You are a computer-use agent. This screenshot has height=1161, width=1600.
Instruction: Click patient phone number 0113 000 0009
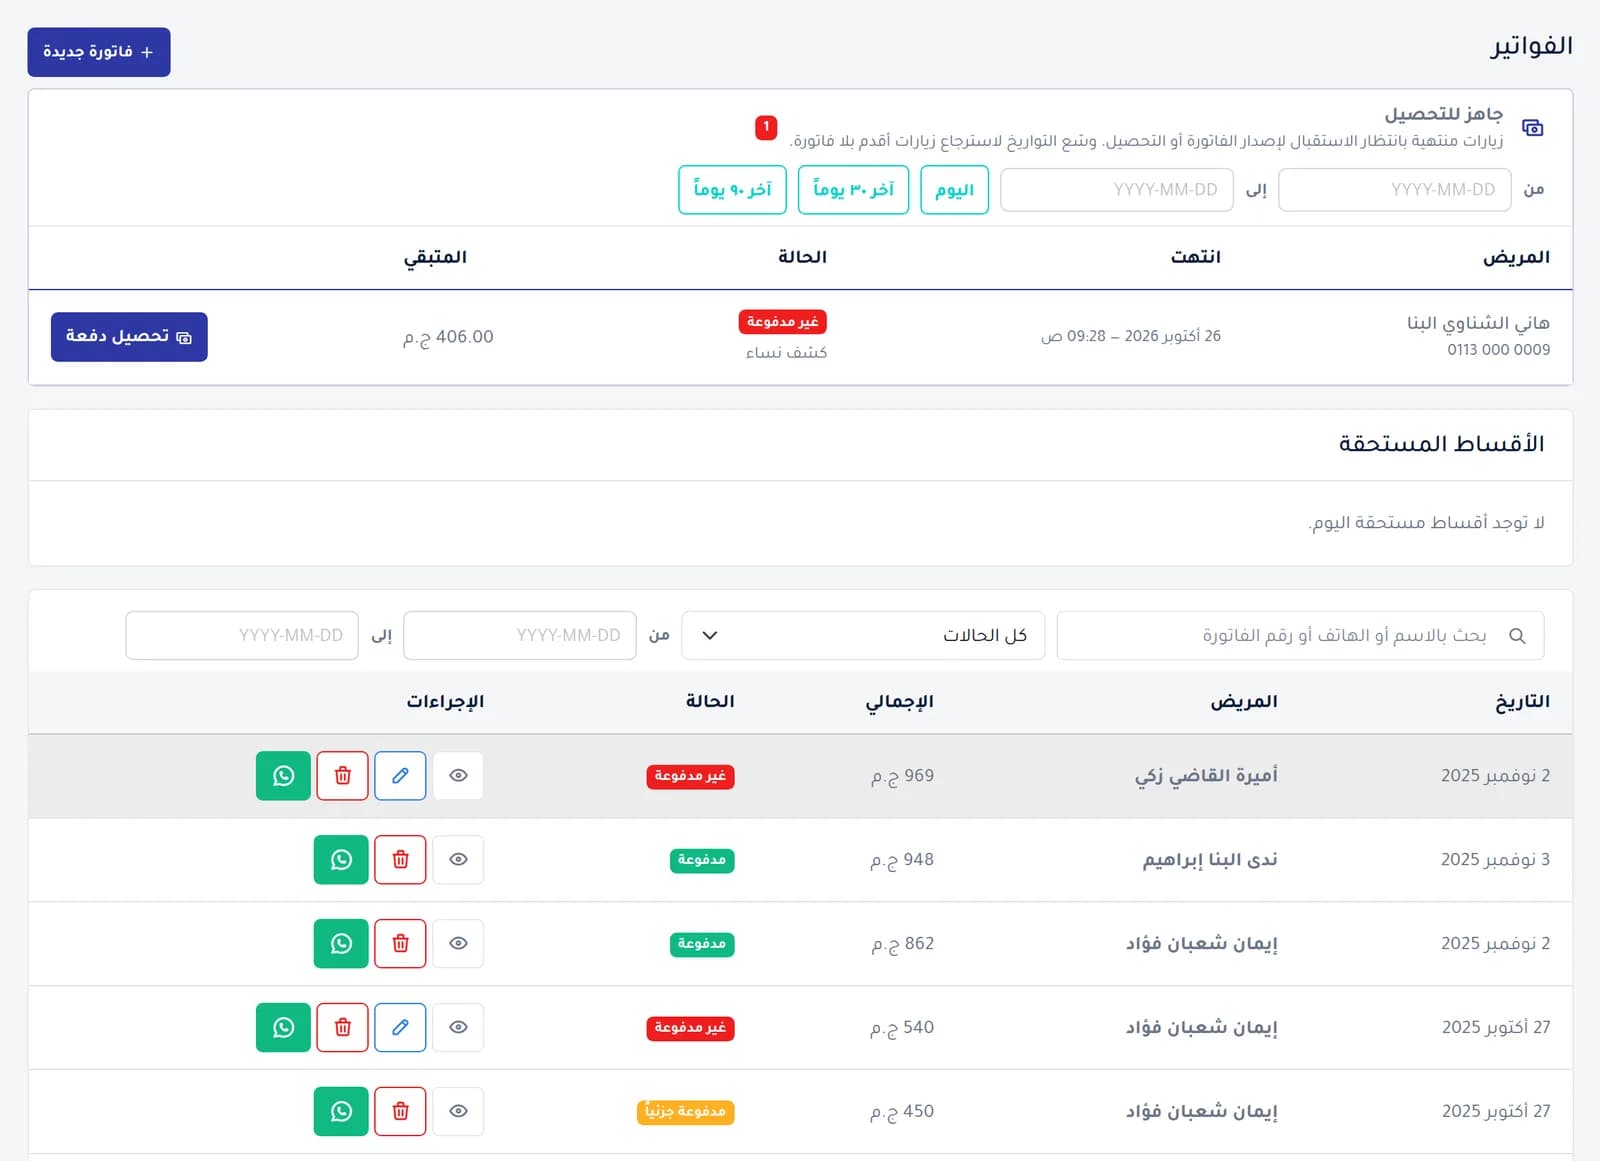(x=1498, y=350)
